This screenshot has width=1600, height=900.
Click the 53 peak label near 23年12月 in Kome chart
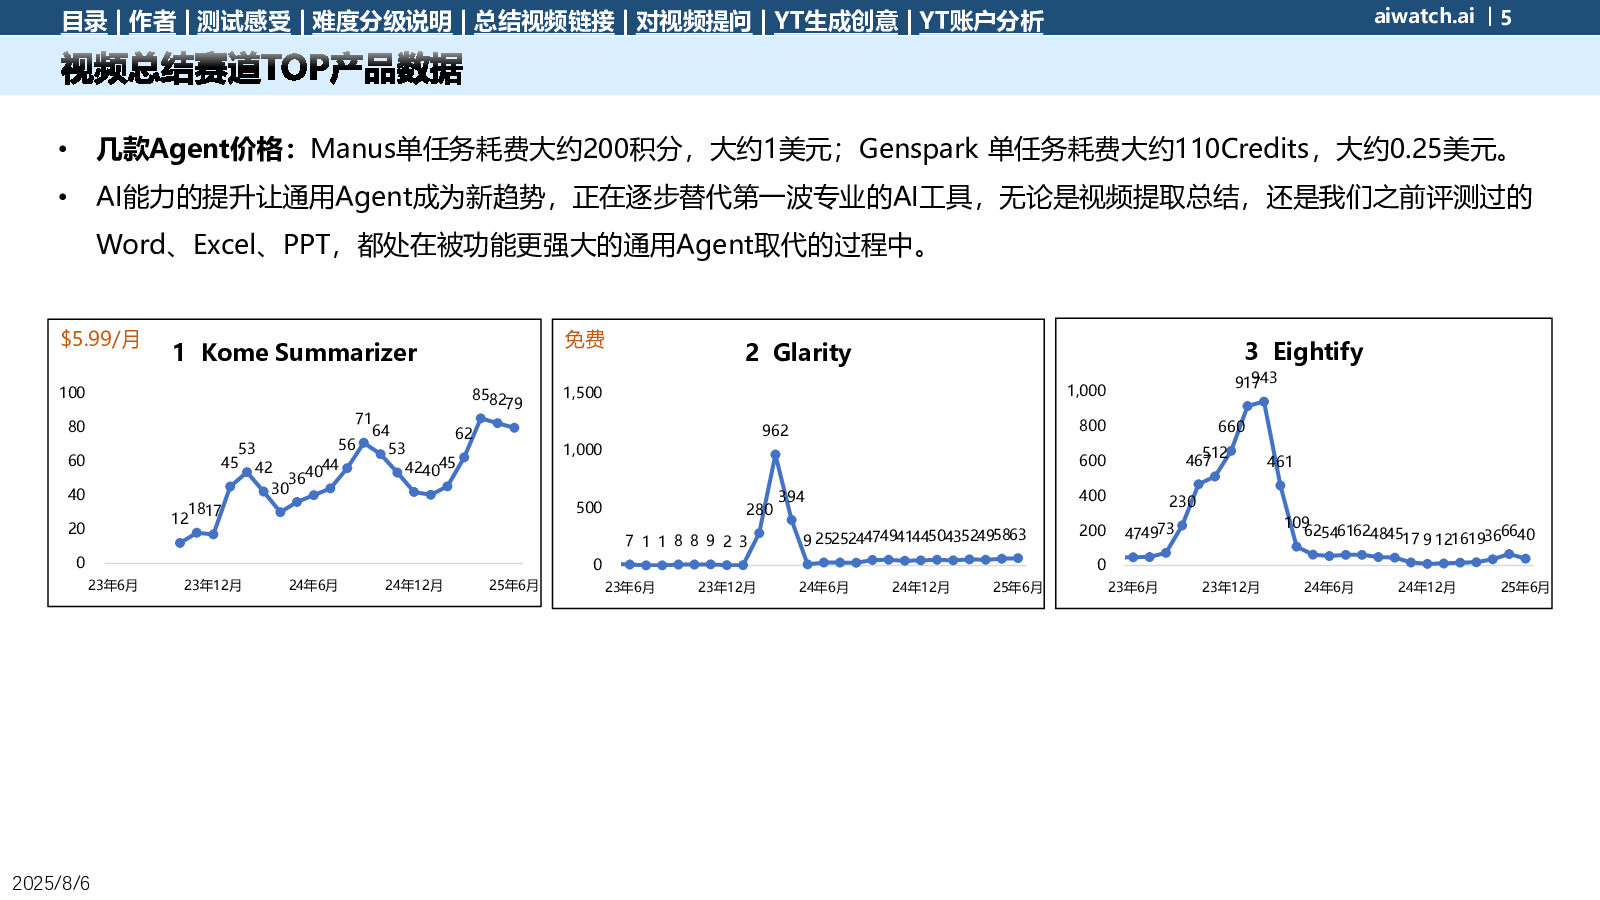coord(246,448)
